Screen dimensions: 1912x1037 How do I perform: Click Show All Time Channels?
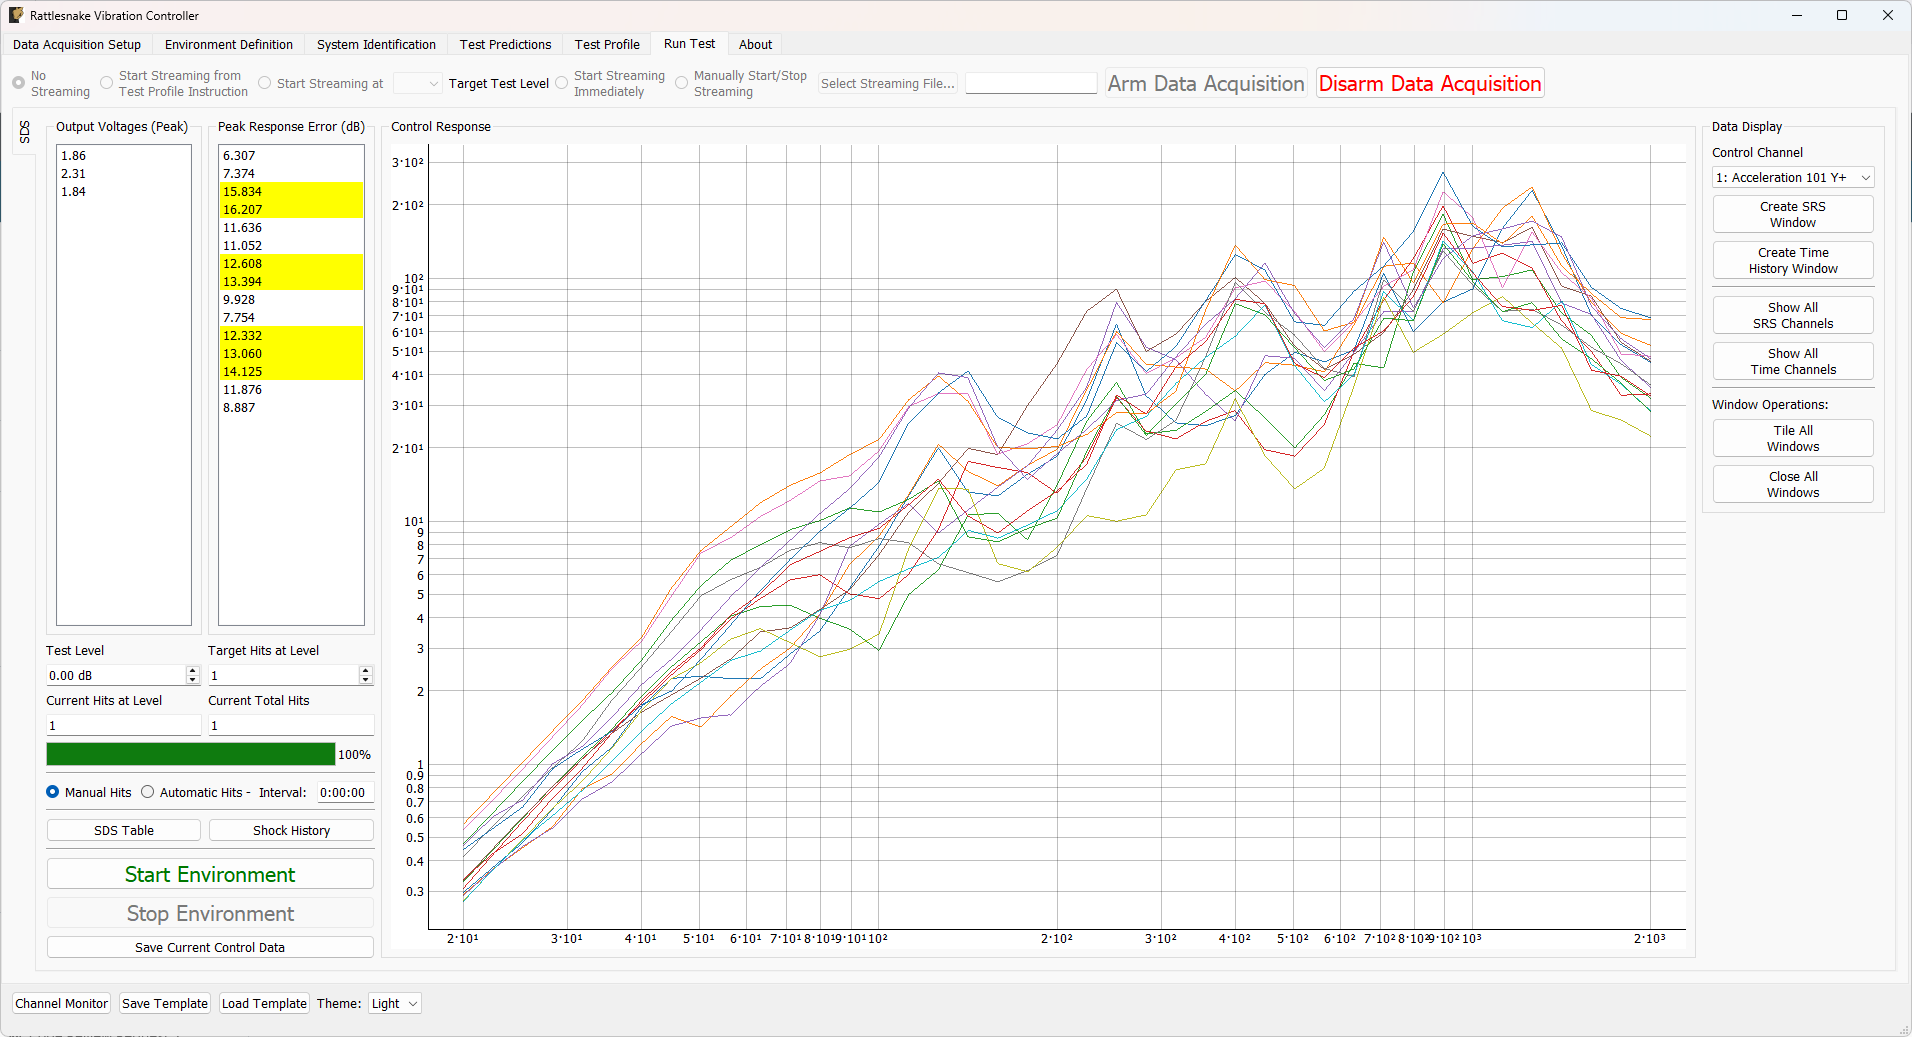(1793, 361)
